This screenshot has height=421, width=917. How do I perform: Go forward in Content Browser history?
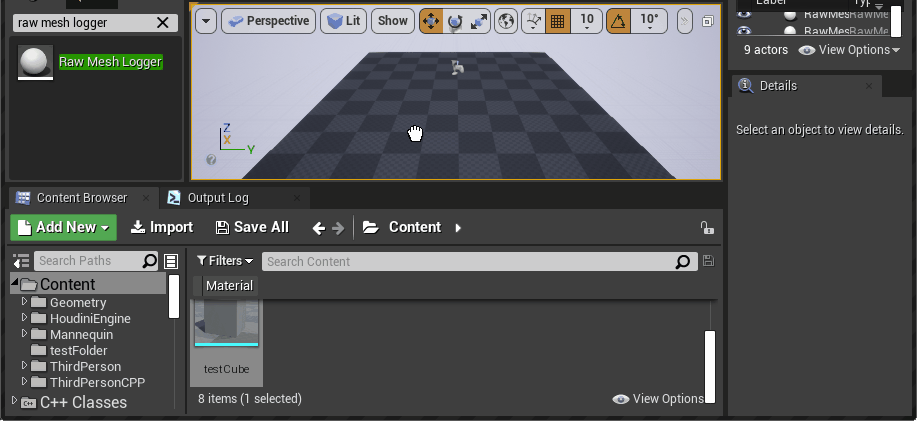pyautogui.click(x=338, y=228)
